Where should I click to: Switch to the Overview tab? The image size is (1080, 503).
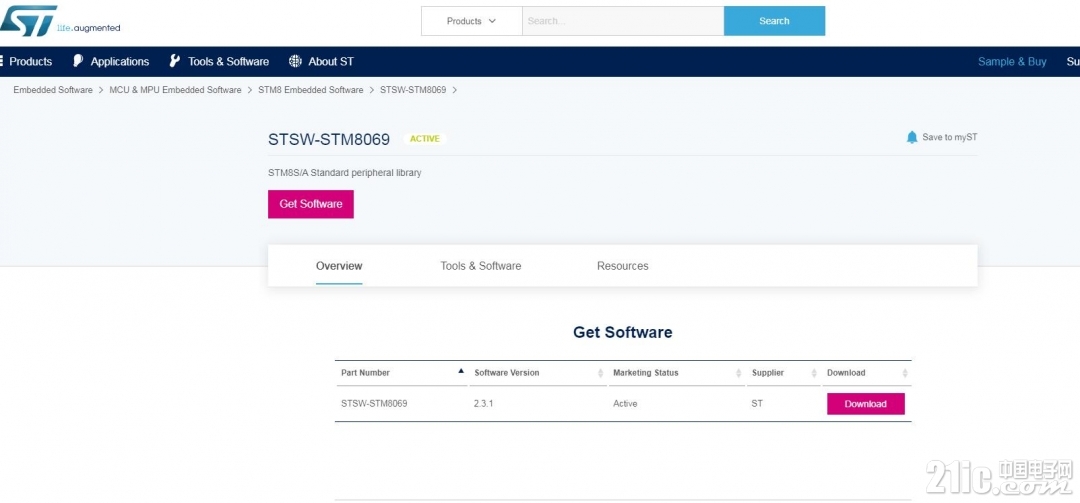(x=339, y=266)
